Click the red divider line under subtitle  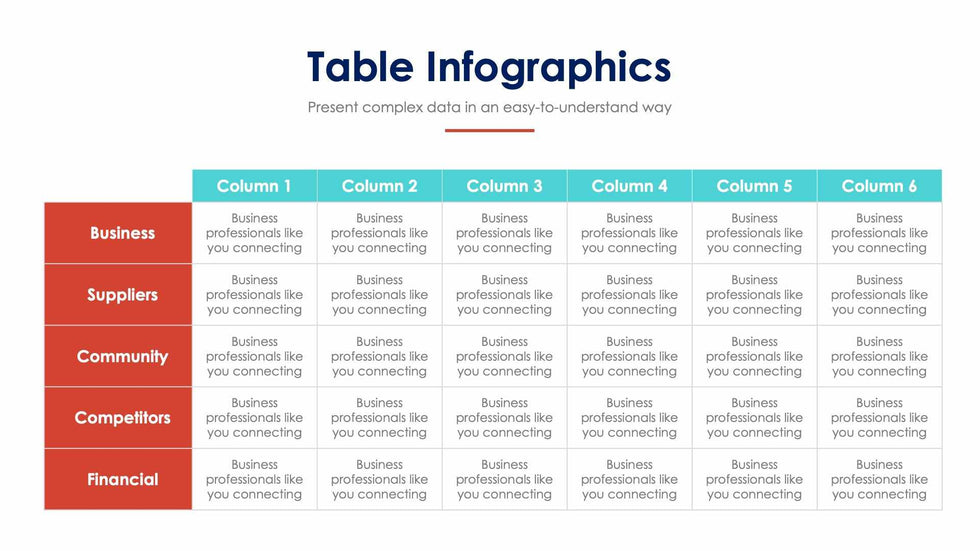click(x=489, y=130)
